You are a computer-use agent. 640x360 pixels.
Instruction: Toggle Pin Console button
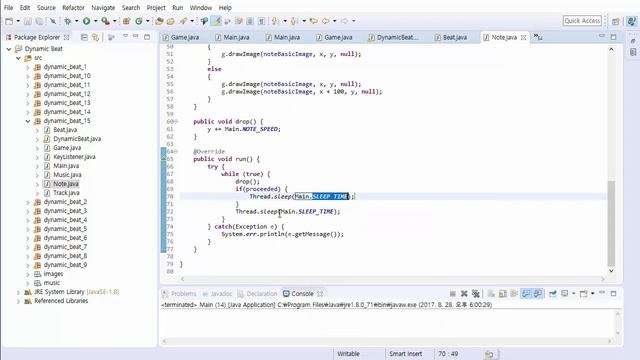pyautogui.click(x=553, y=293)
